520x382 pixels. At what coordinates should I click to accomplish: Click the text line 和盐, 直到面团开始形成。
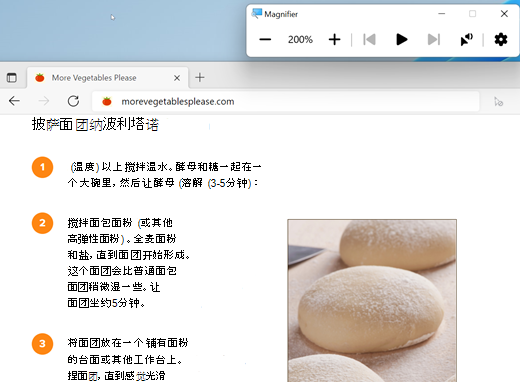tap(129, 255)
